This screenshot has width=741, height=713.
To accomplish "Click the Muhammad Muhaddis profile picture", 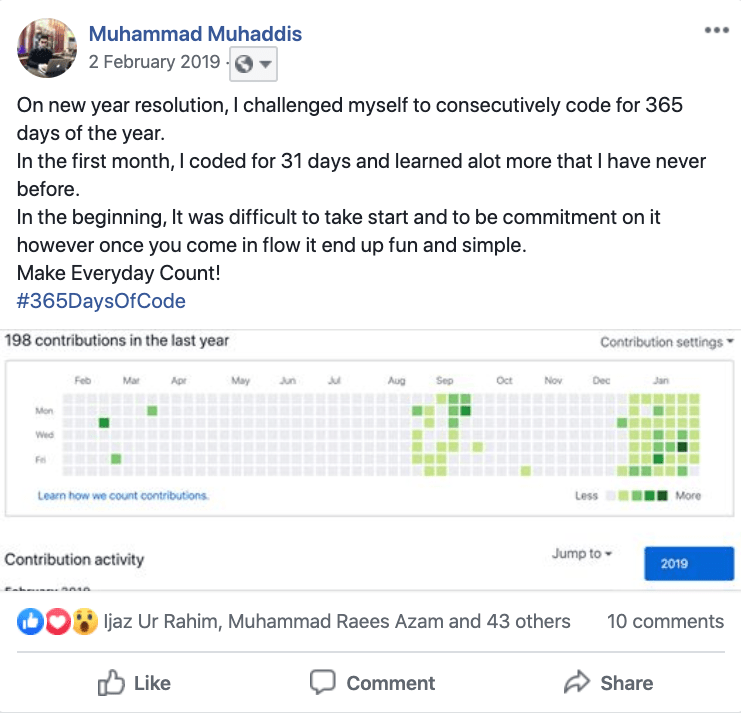I will pos(47,48).
